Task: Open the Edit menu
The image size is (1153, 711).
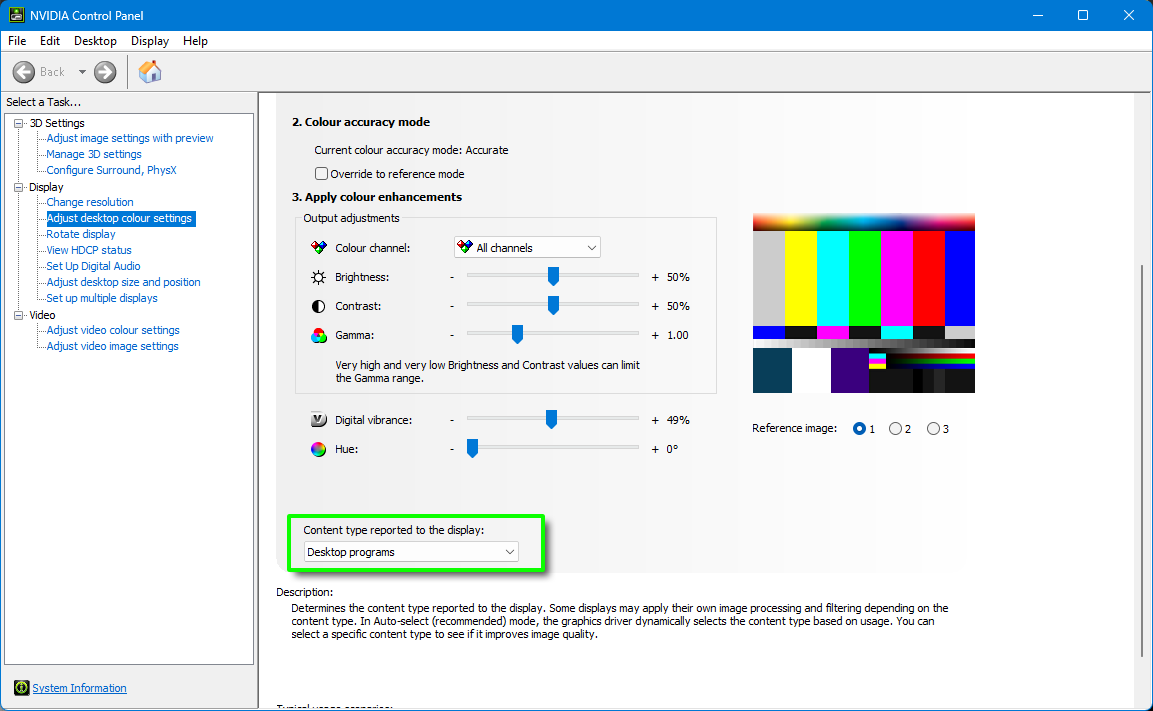Action: (50, 41)
